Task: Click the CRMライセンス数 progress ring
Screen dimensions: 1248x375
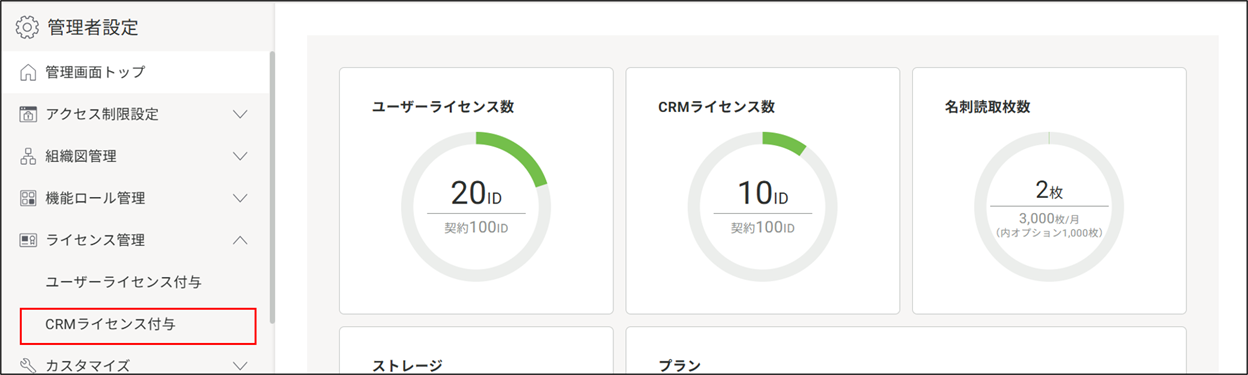Action: click(762, 206)
